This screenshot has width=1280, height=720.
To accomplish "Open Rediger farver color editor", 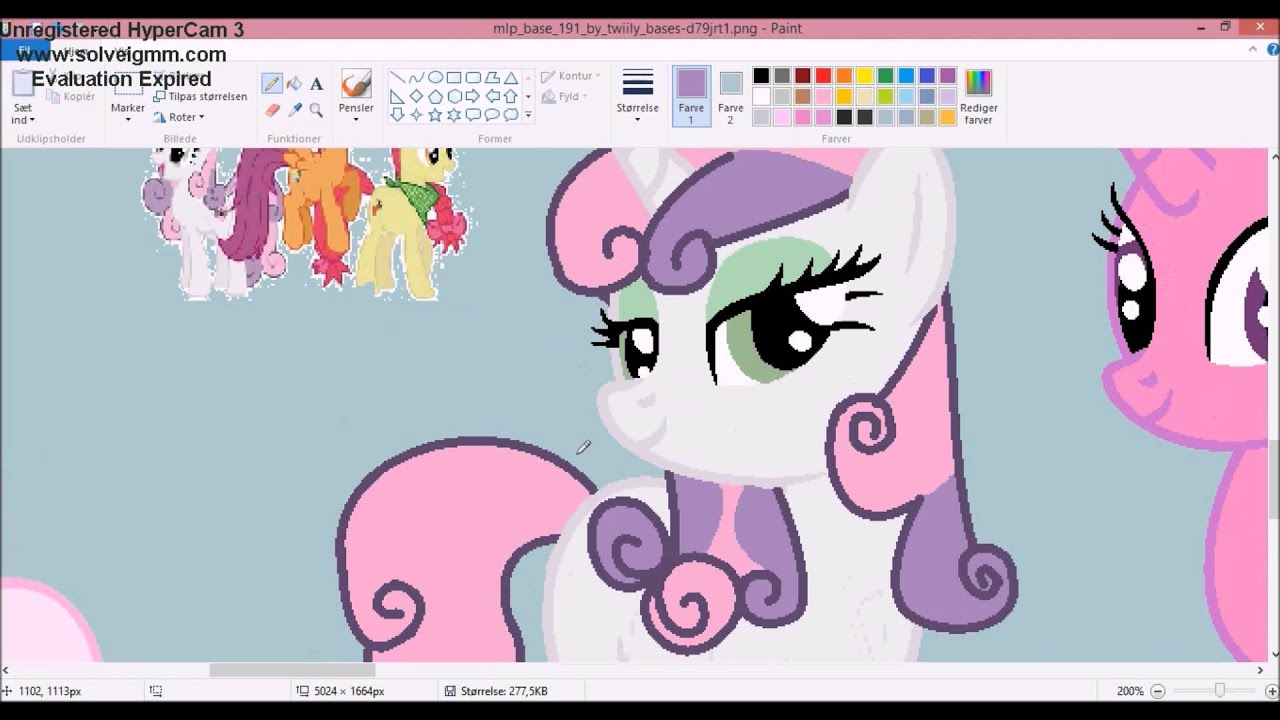I will 978,97.
